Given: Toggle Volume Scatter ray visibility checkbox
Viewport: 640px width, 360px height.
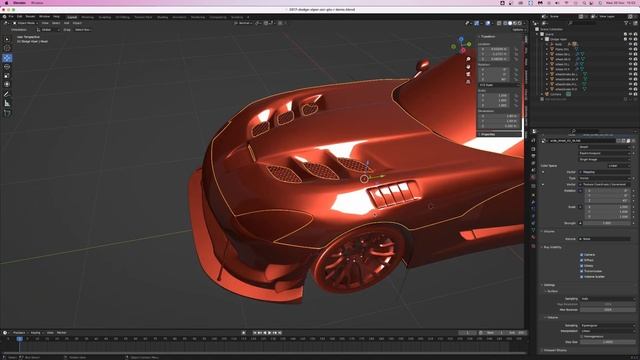Looking at the screenshot, I should pos(582,277).
